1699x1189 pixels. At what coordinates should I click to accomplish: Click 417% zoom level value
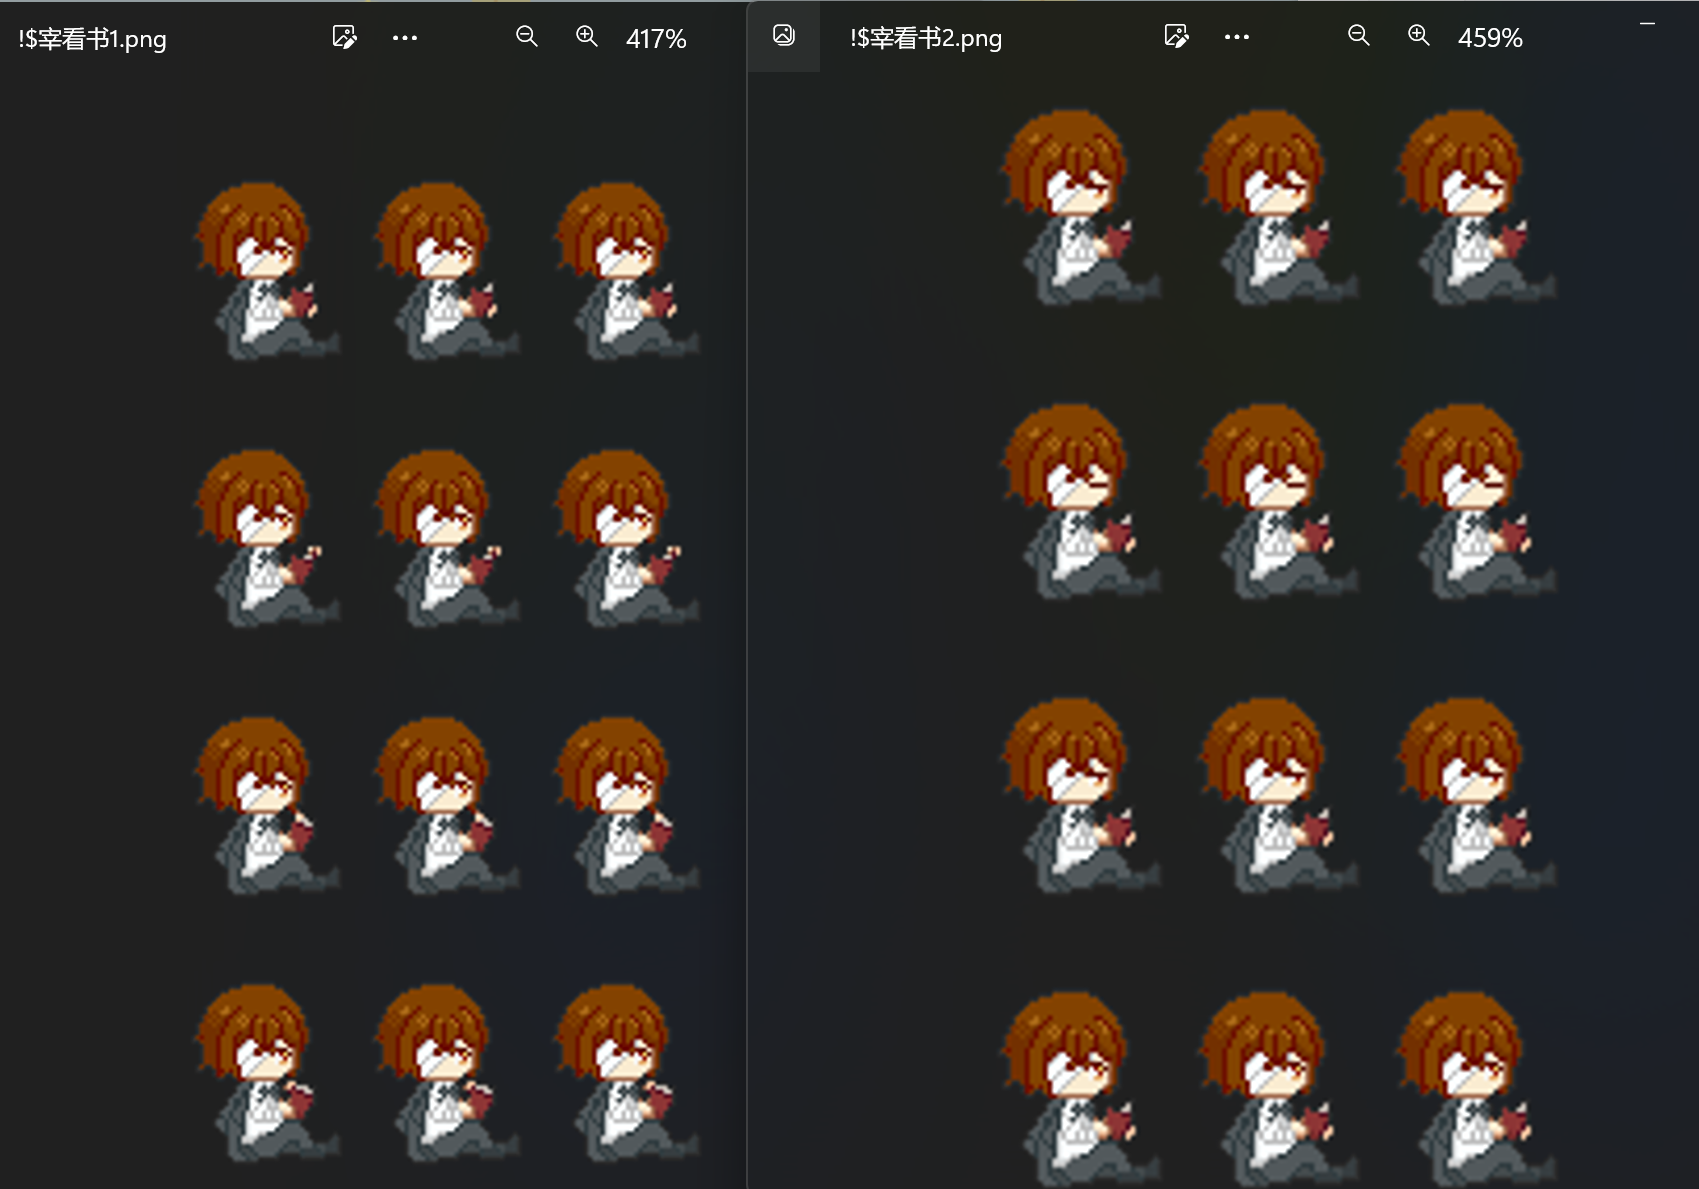tap(656, 39)
